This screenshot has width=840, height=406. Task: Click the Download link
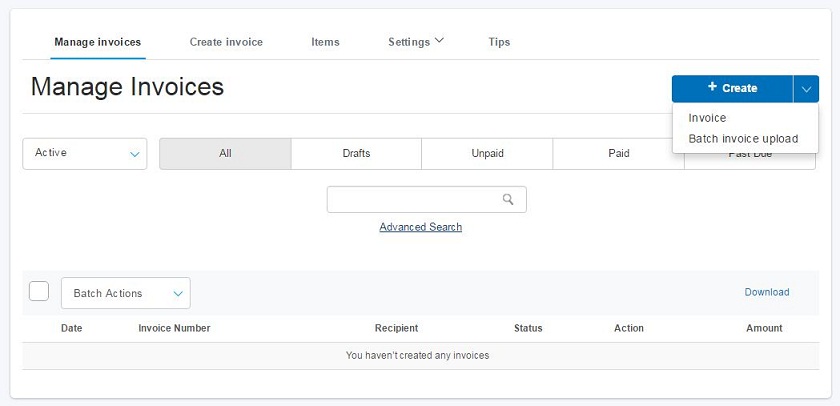(767, 292)
